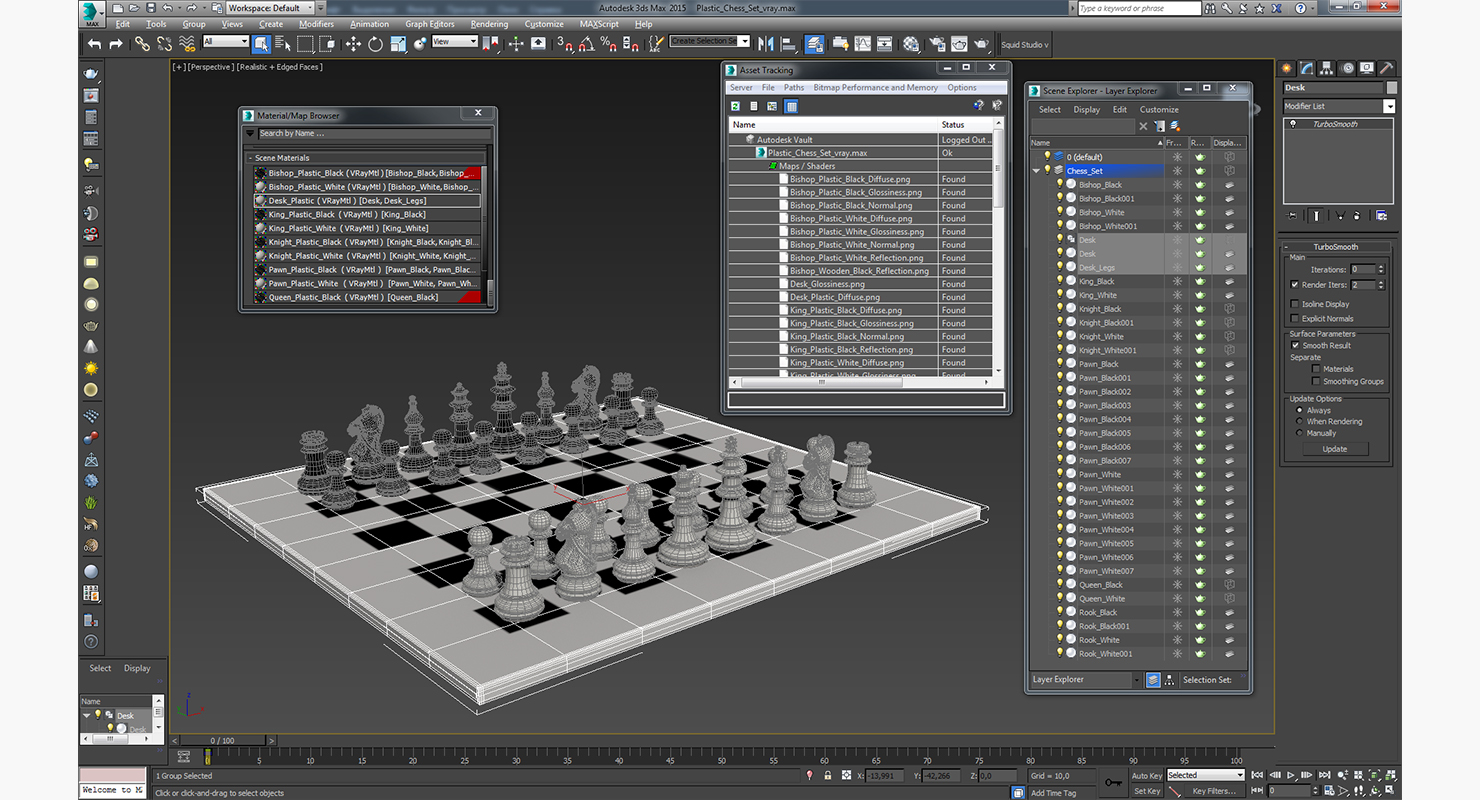Image resolution: width=1480 pixels, height=800 pixels.
Task: Enable Separate by Materials checkbox
Action: click(1316, 369)
